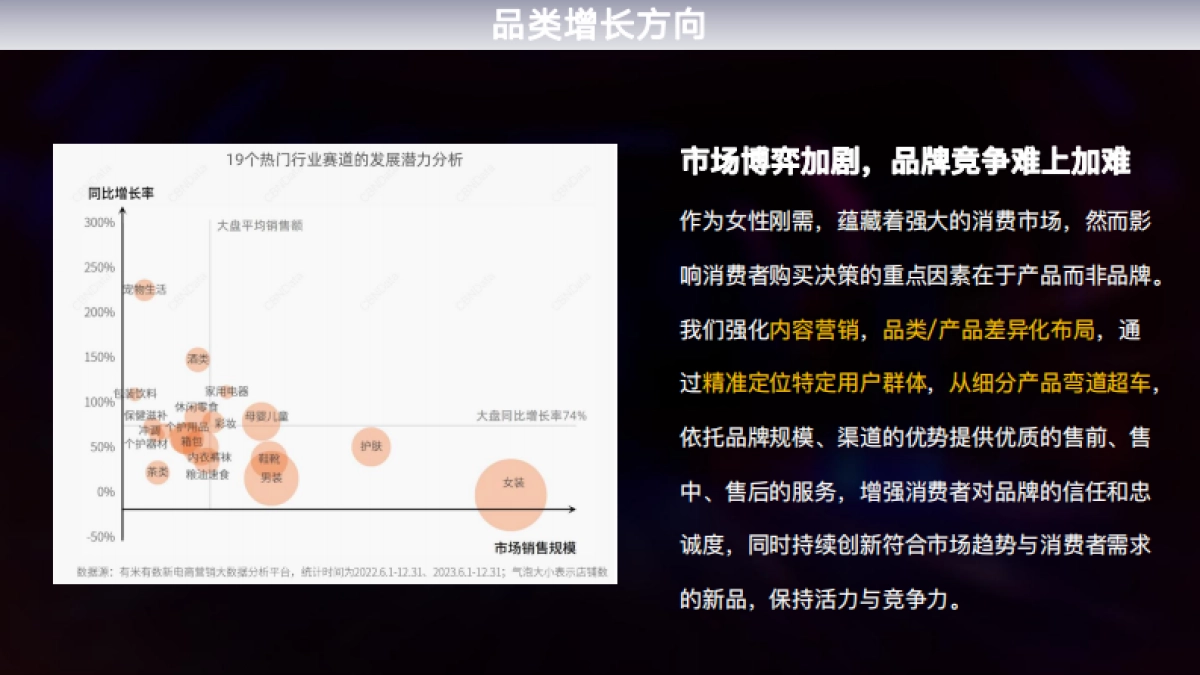This screenshot has height=675, width=1200.
Task: Select the 宠物生活 bubble near the top
Action: point(146,290)
